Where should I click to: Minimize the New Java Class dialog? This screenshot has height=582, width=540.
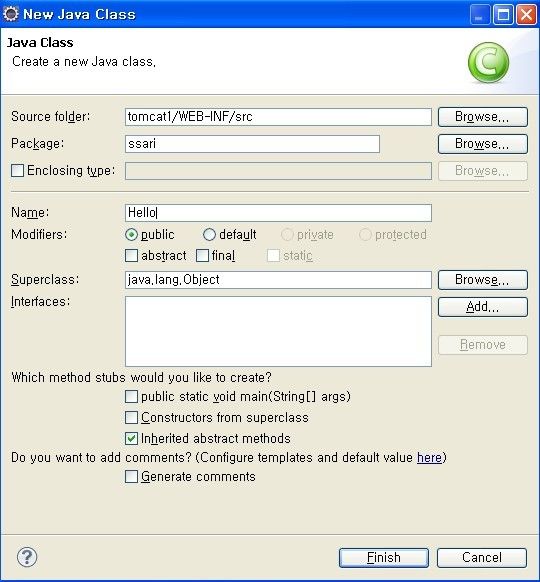pyautogui.click(x=480, y=15)
